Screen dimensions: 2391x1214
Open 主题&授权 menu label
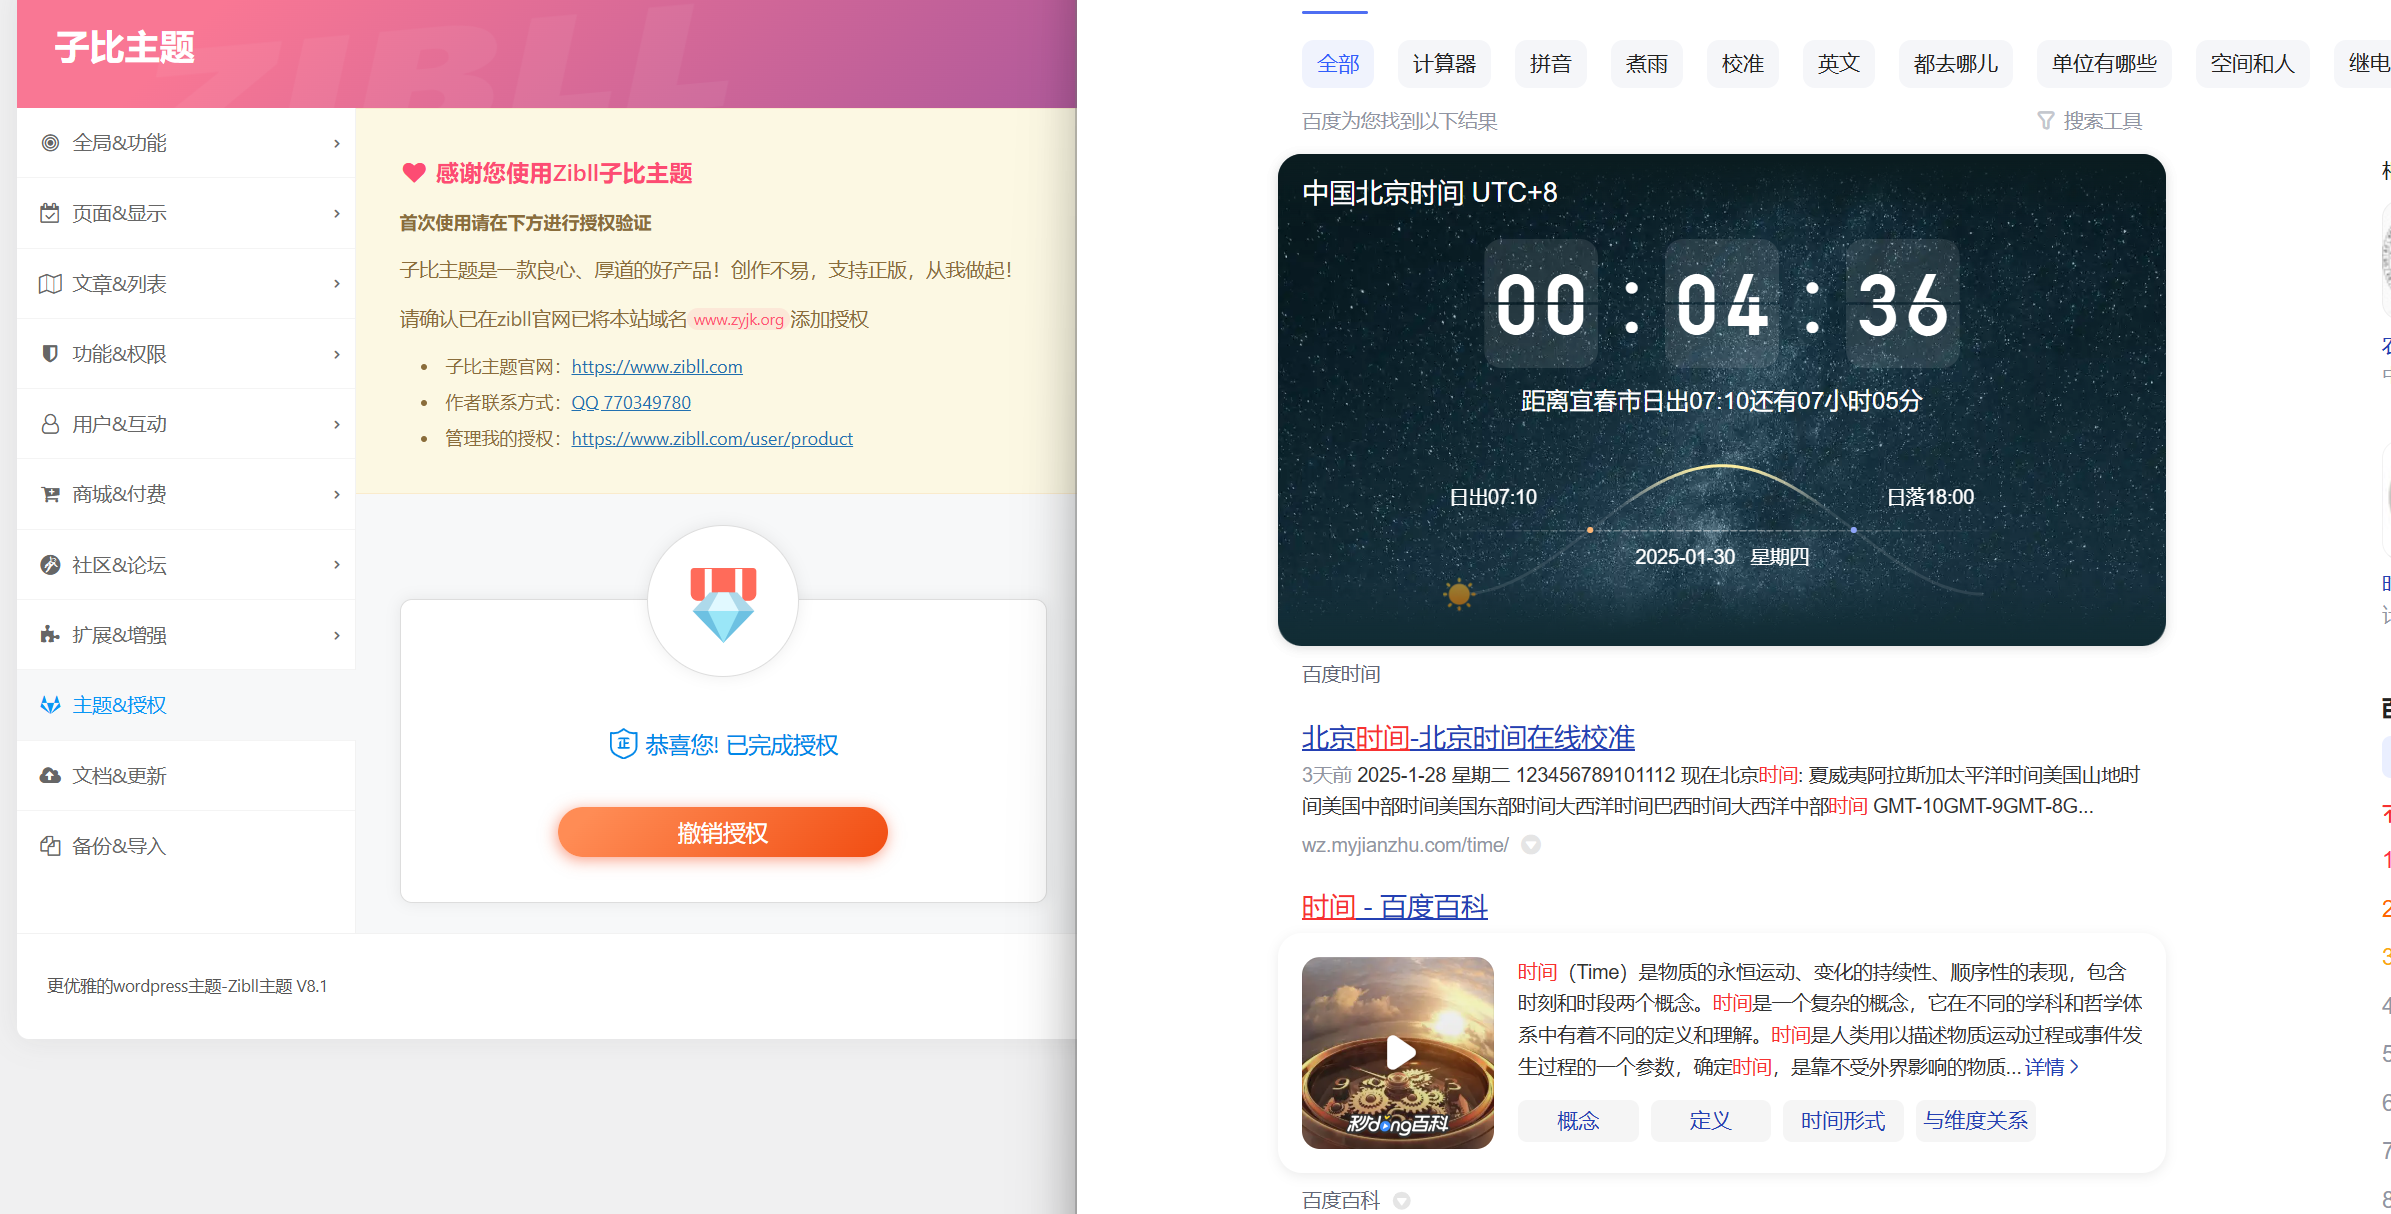(x=120, y=705)
